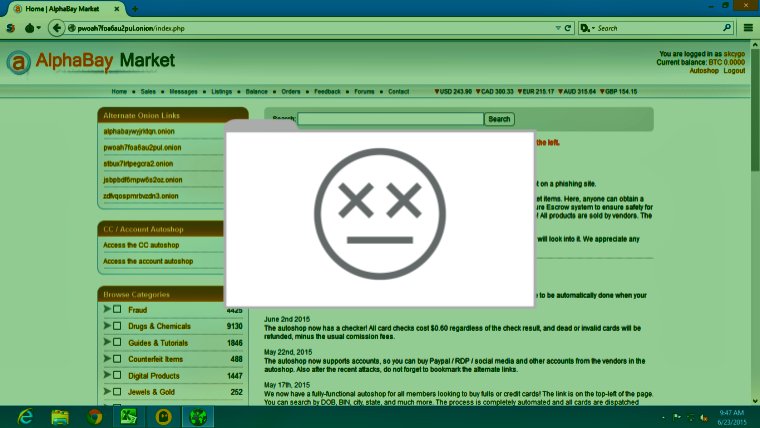Click the Search button beside site search

[499, 119]
